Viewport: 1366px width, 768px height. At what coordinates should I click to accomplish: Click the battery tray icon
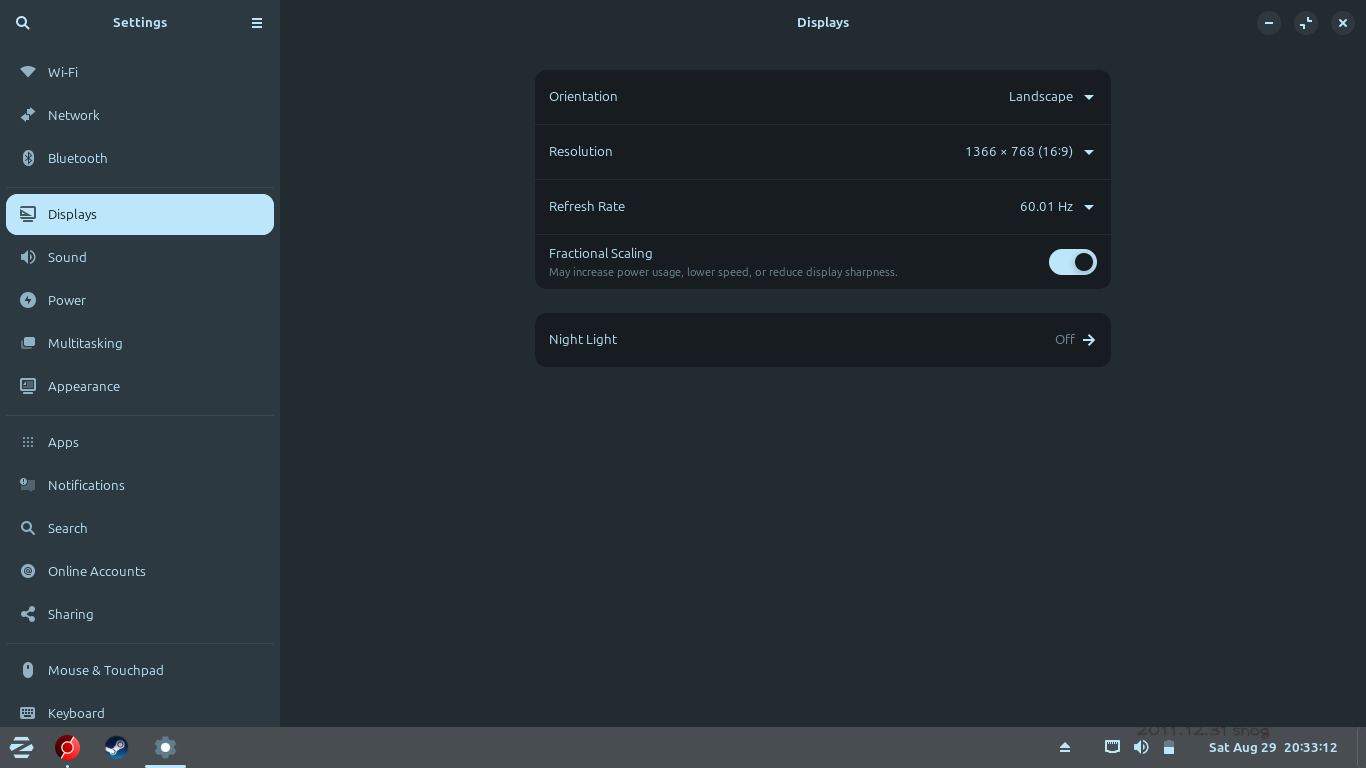click(1168, 748)
